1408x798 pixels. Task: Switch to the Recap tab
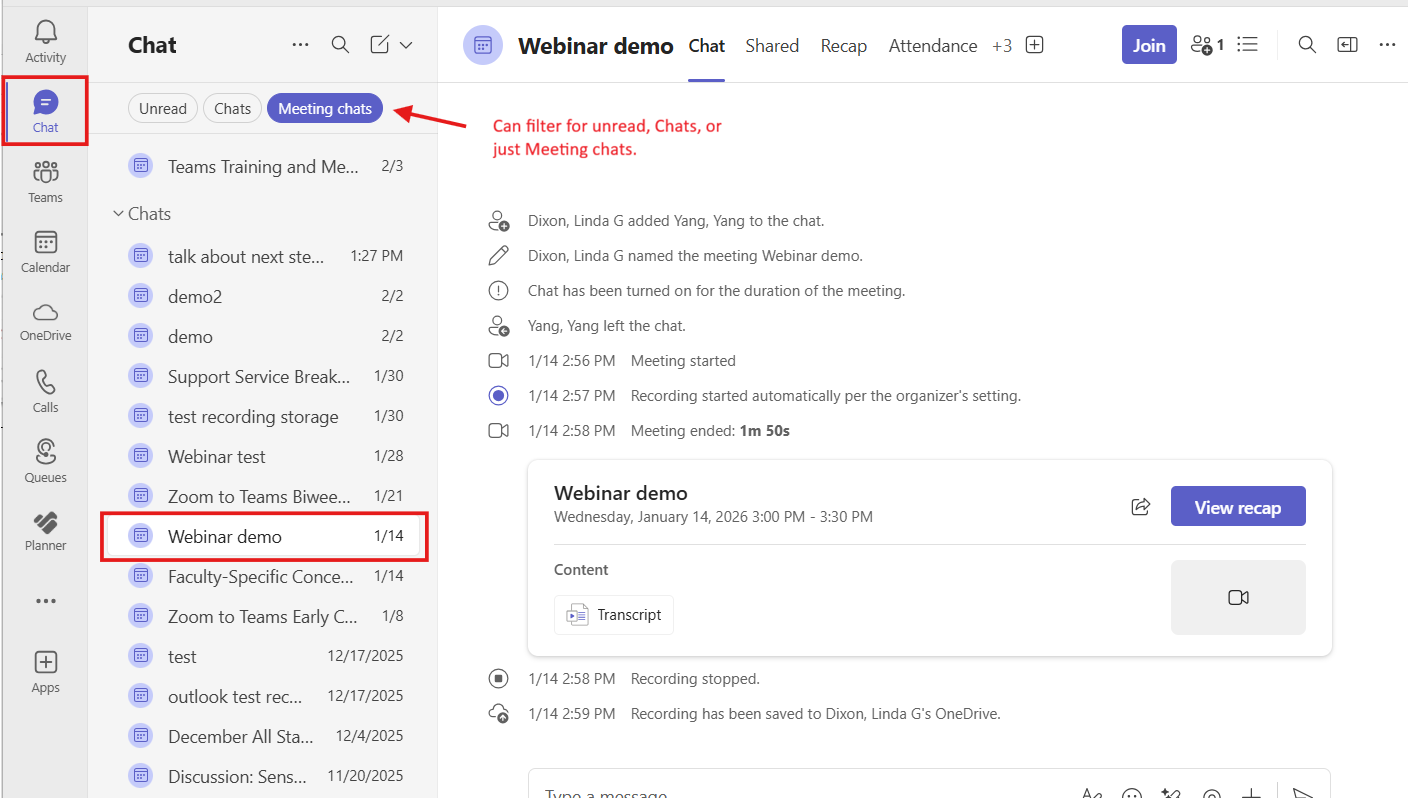coord(843,46)
